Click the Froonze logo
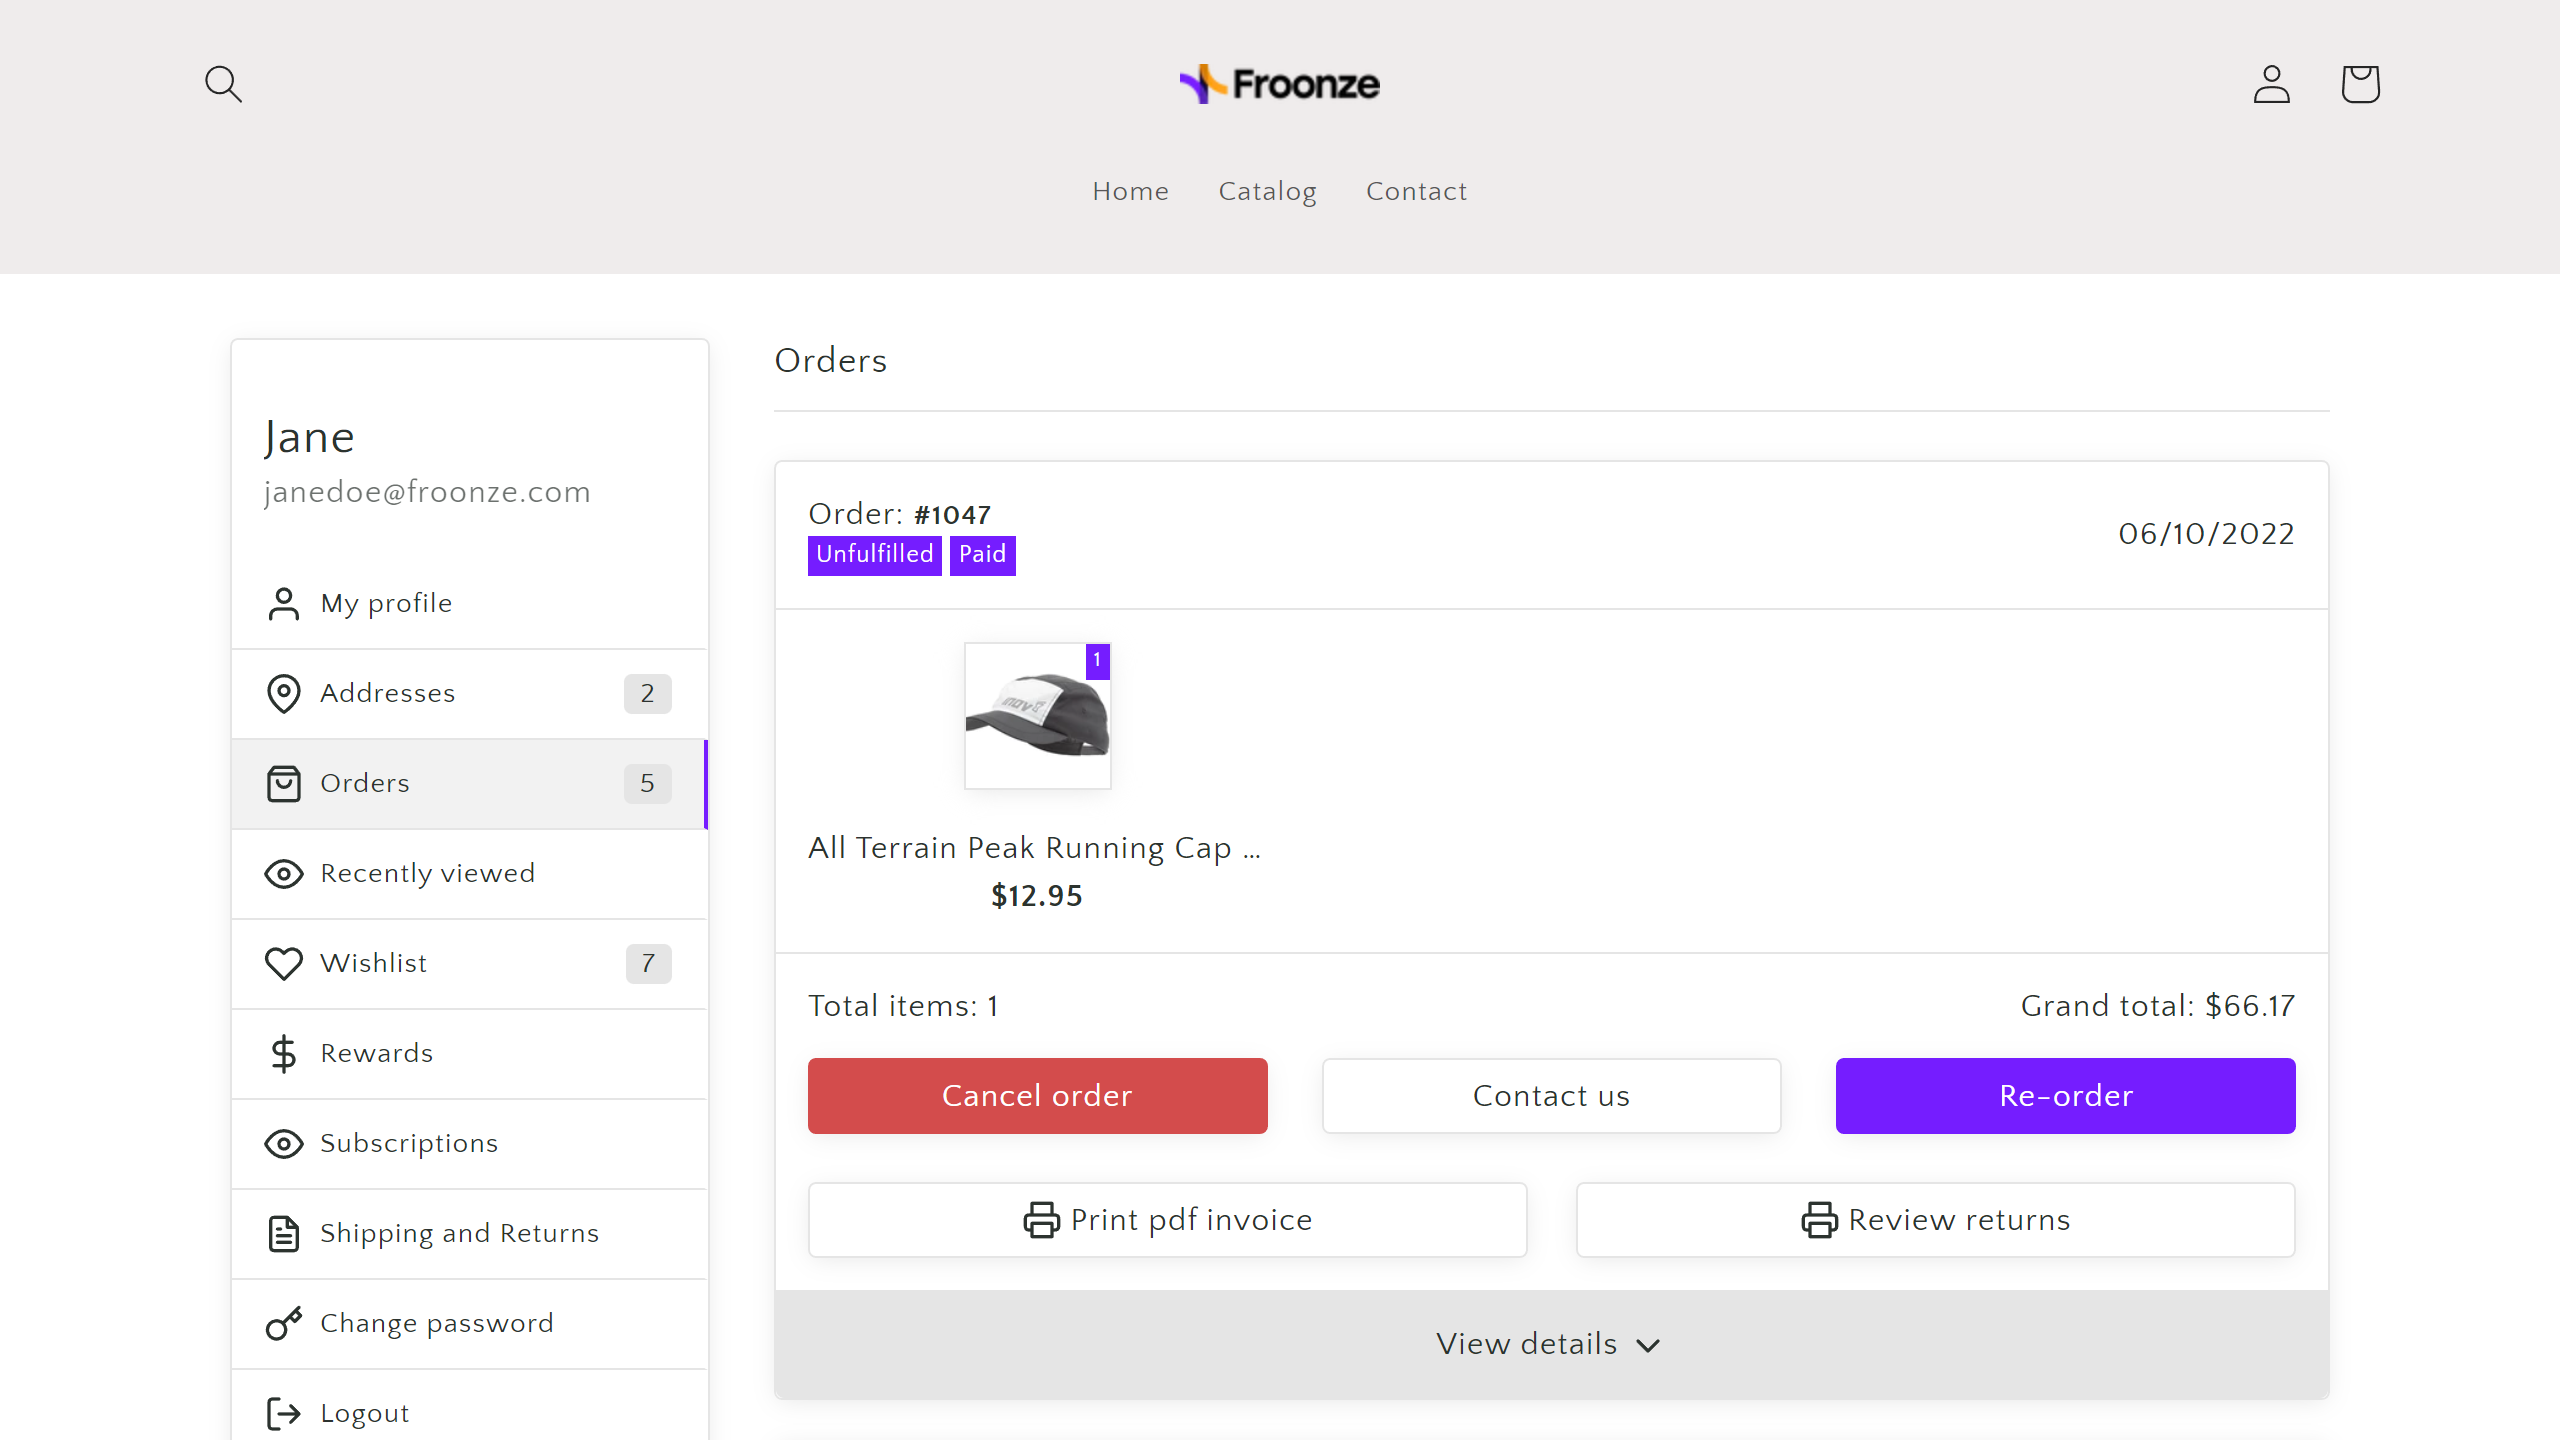Screen dimensions: 2560x1440 pyautogui.click(x=1279, y=84)
